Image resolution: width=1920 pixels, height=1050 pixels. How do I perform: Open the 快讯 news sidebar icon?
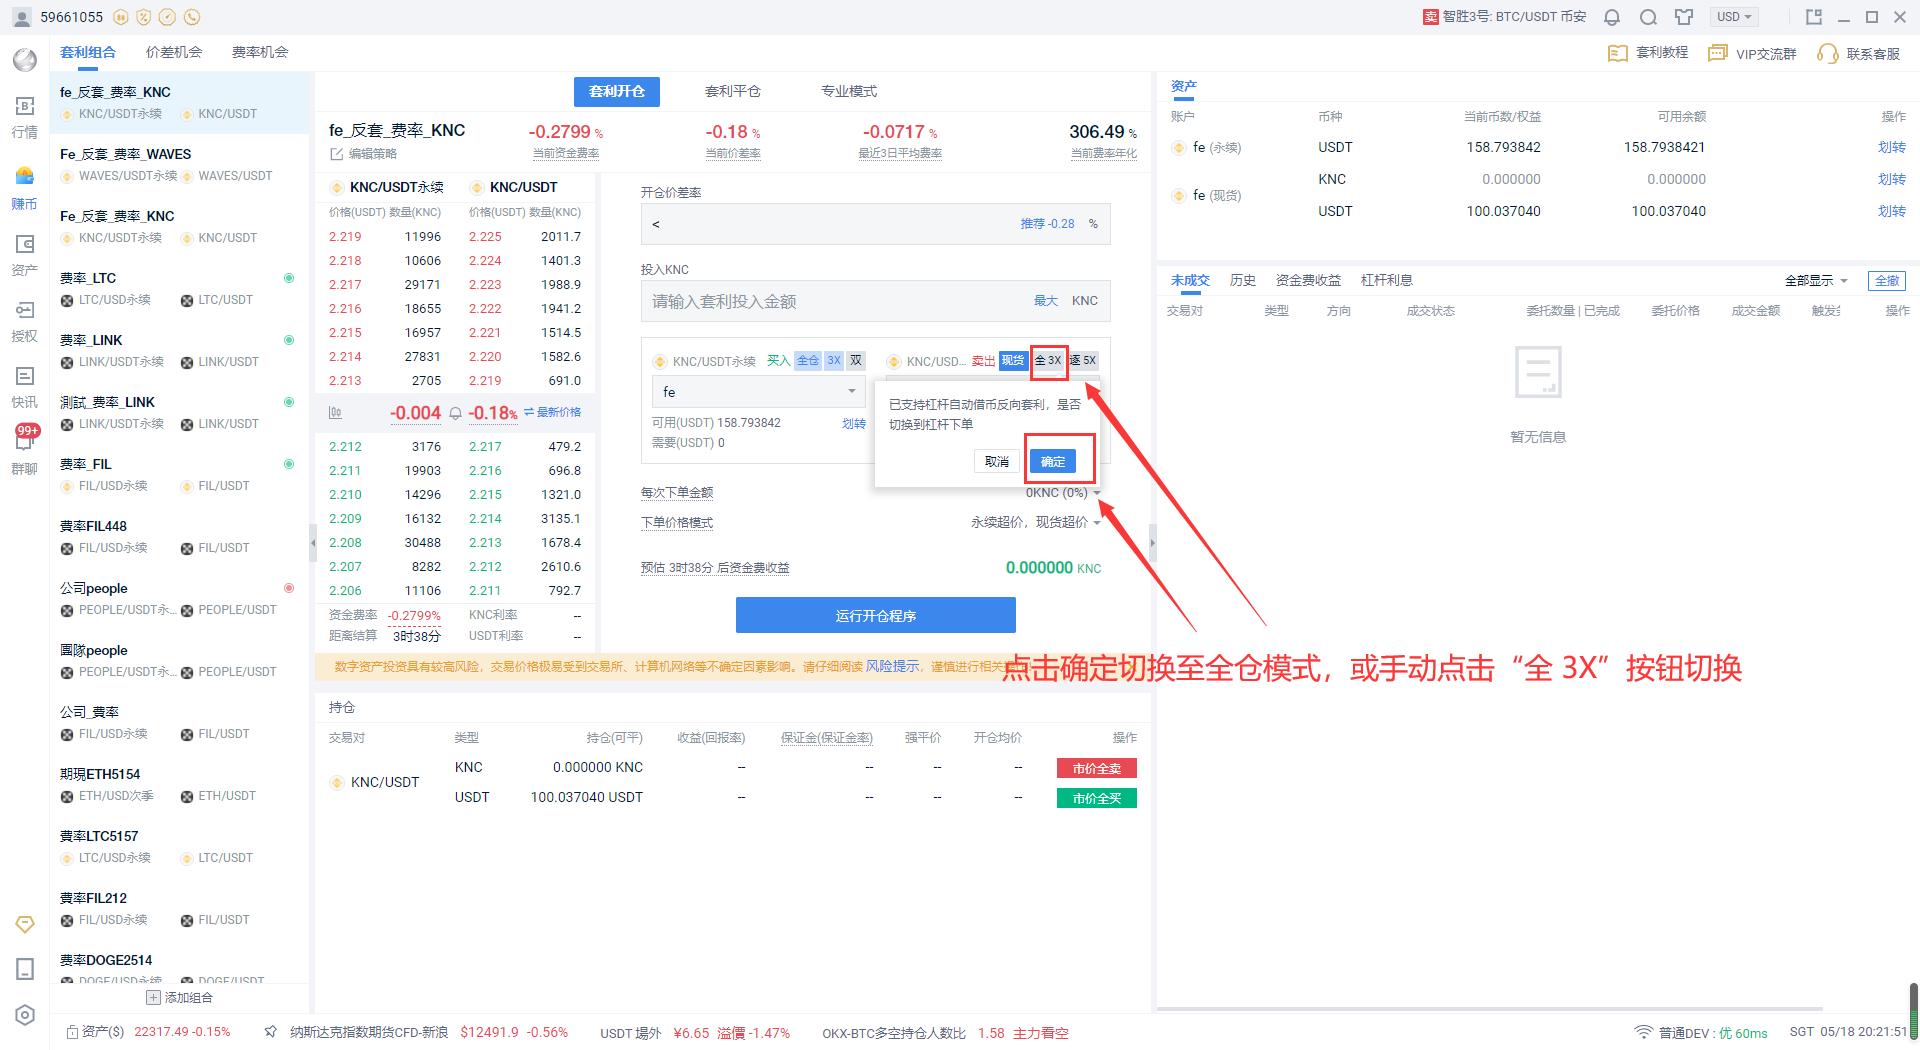(x=25, y=385)
